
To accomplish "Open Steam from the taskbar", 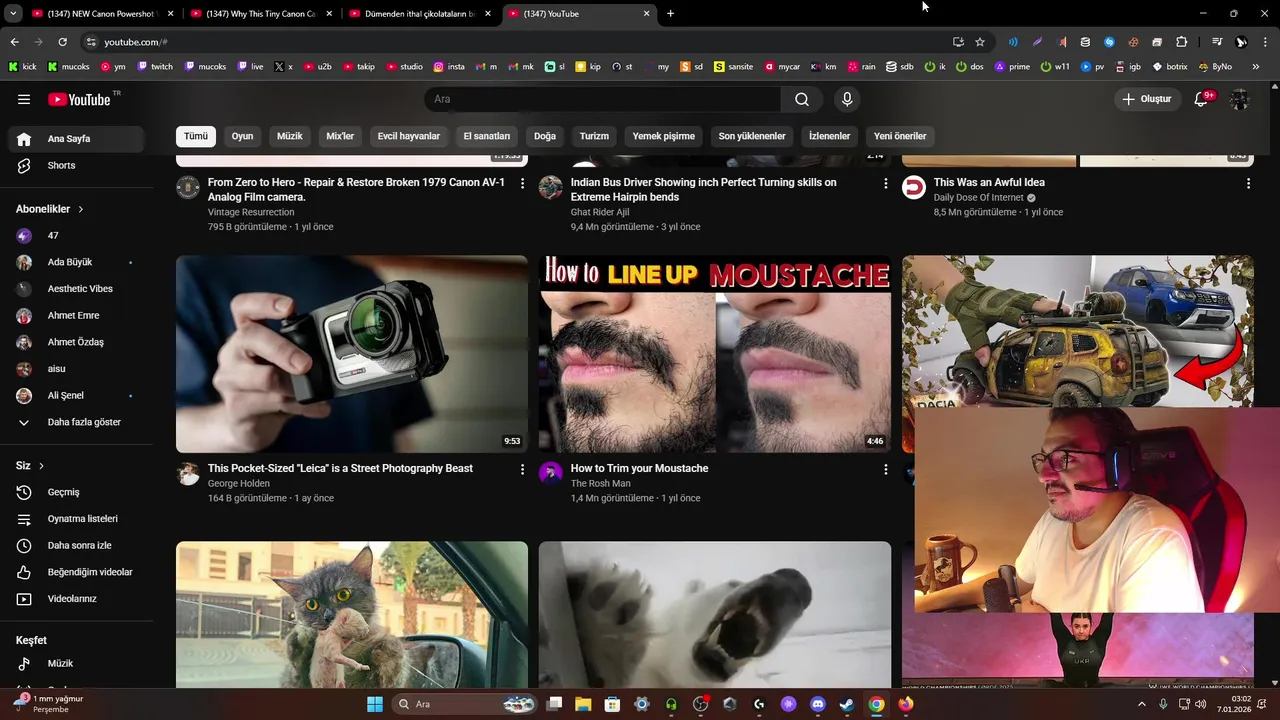I will click(x=847, y=704).
